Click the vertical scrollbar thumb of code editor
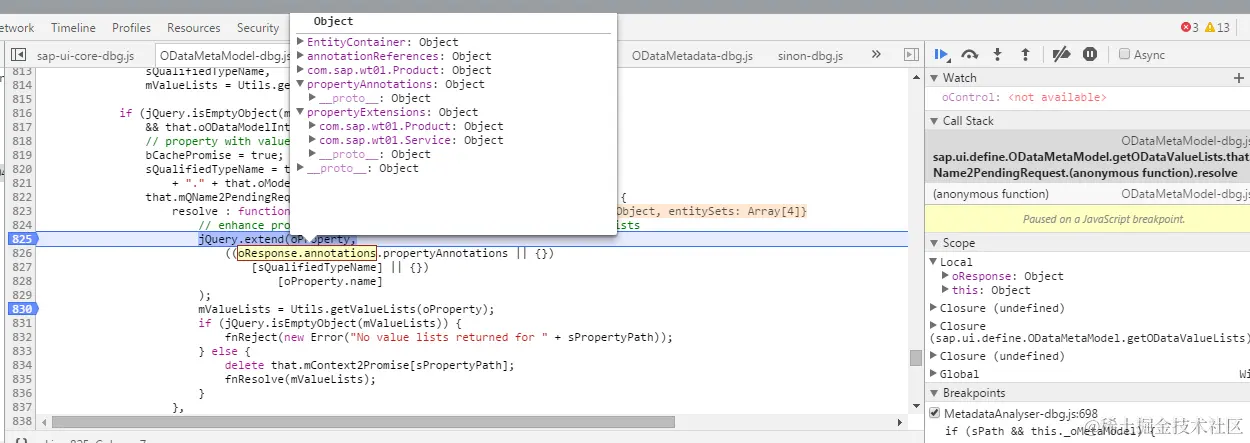The width and height of the screenshot is (1250, 443). (915, 357)
